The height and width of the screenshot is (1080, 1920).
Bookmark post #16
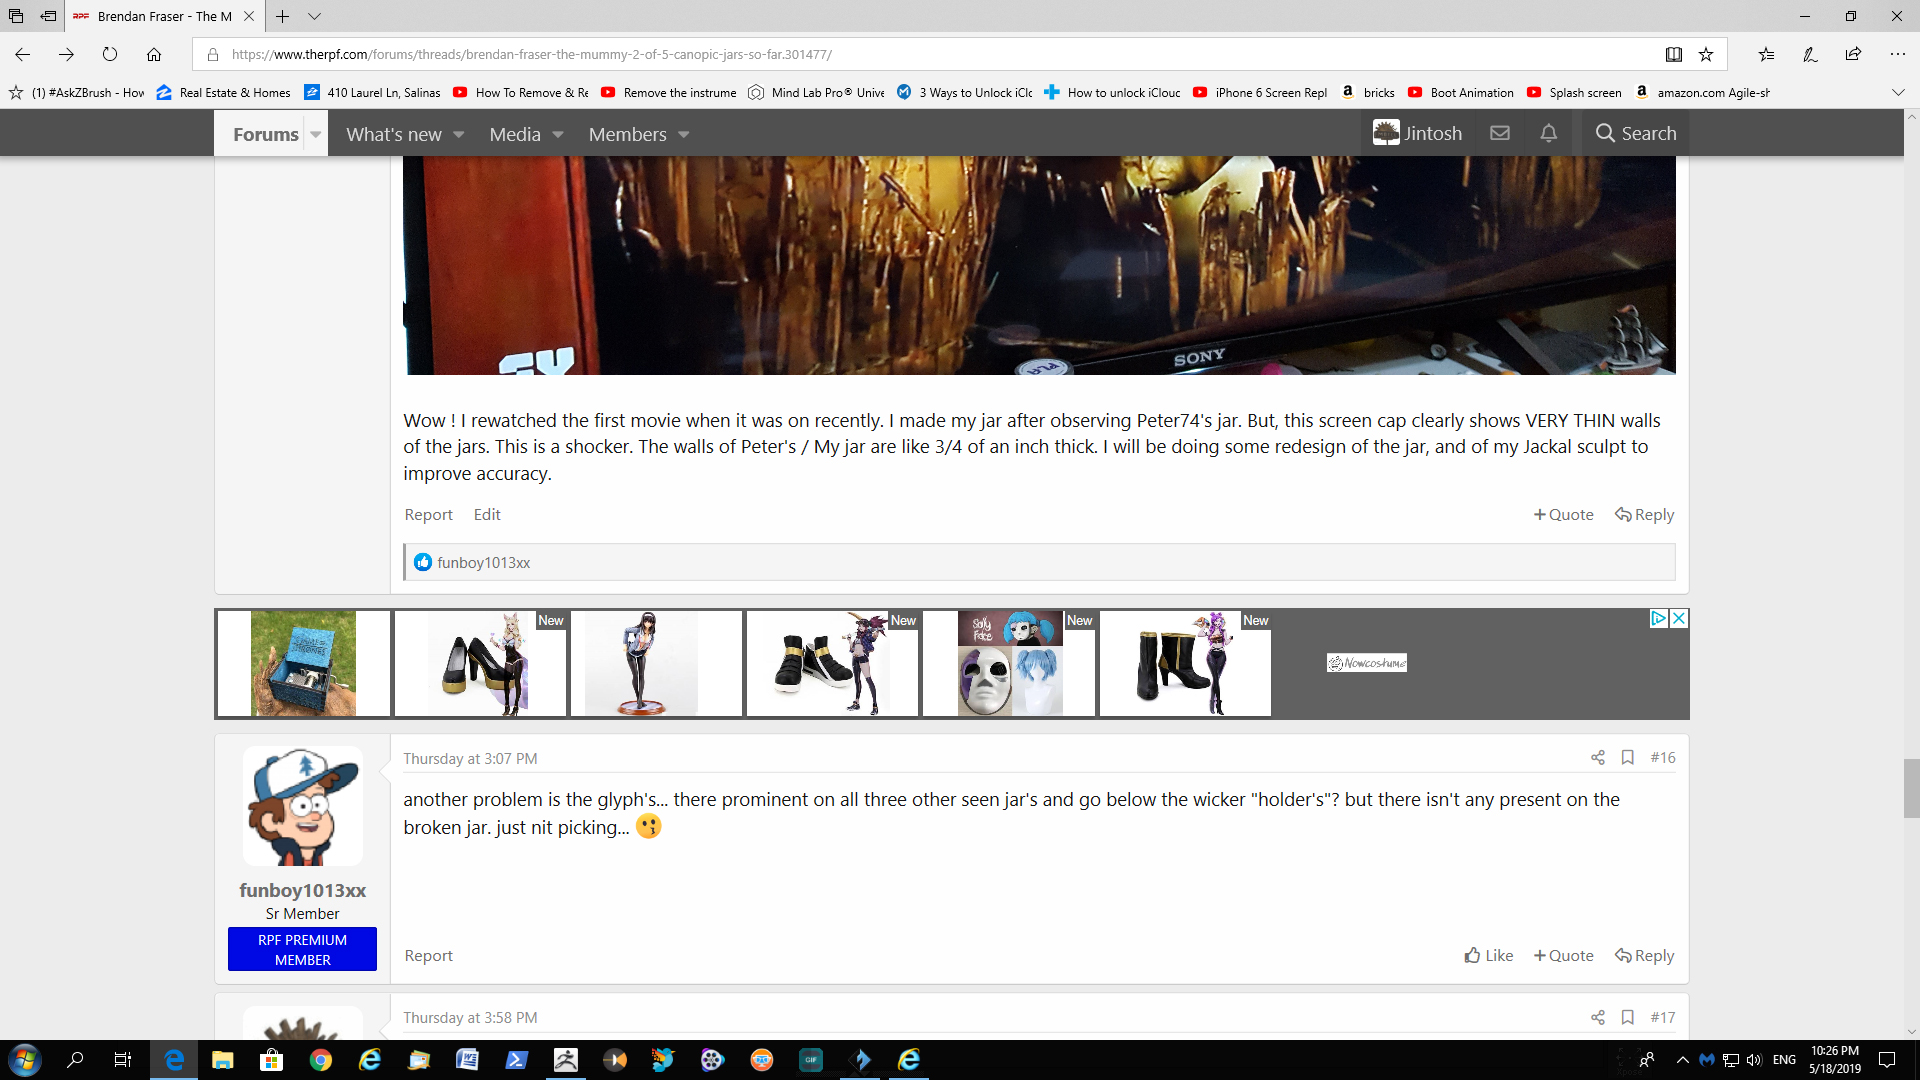click(1628, 758)
